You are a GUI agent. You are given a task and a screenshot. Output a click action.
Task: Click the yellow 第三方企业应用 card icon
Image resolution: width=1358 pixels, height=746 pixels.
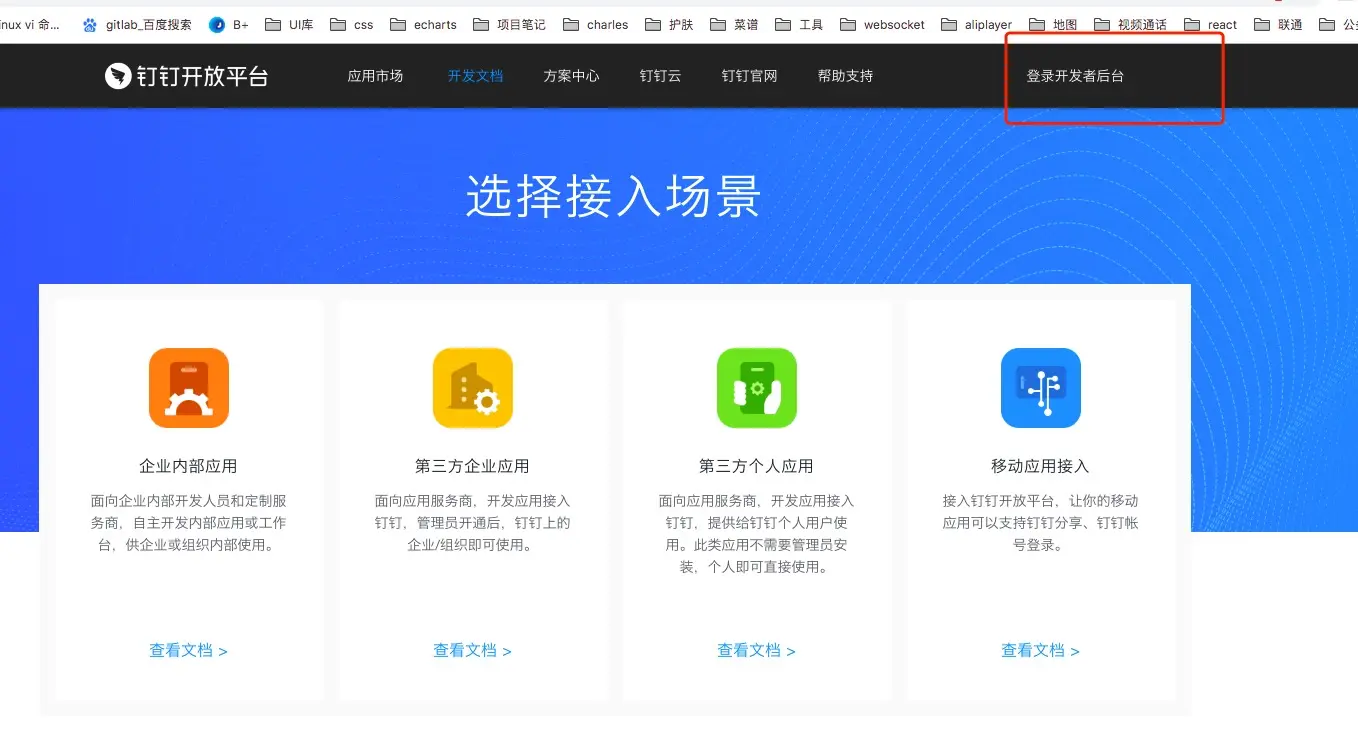pos(473,388)
